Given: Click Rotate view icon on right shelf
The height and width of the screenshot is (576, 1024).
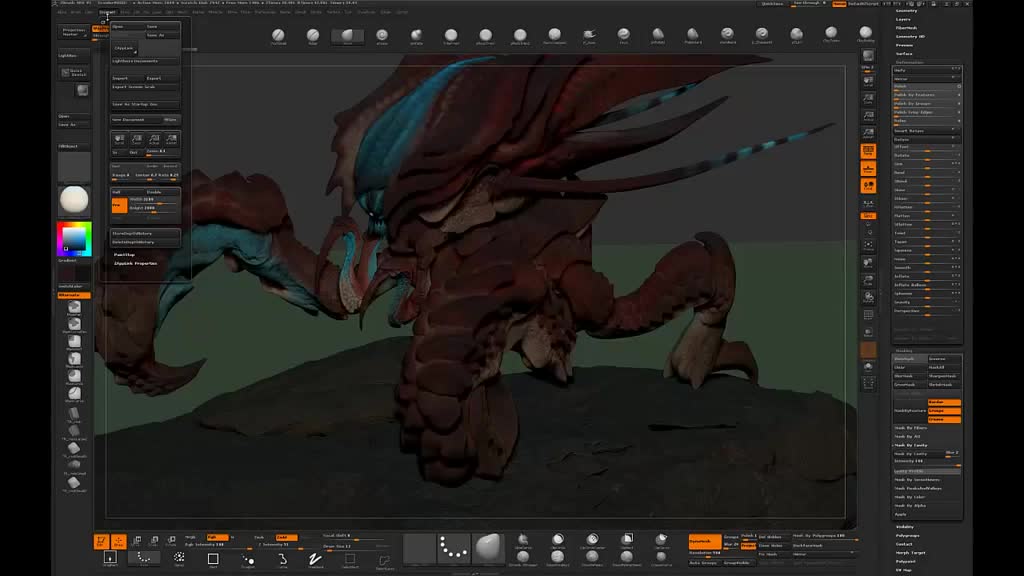Looking at the screenshot, I should point(868,297).
